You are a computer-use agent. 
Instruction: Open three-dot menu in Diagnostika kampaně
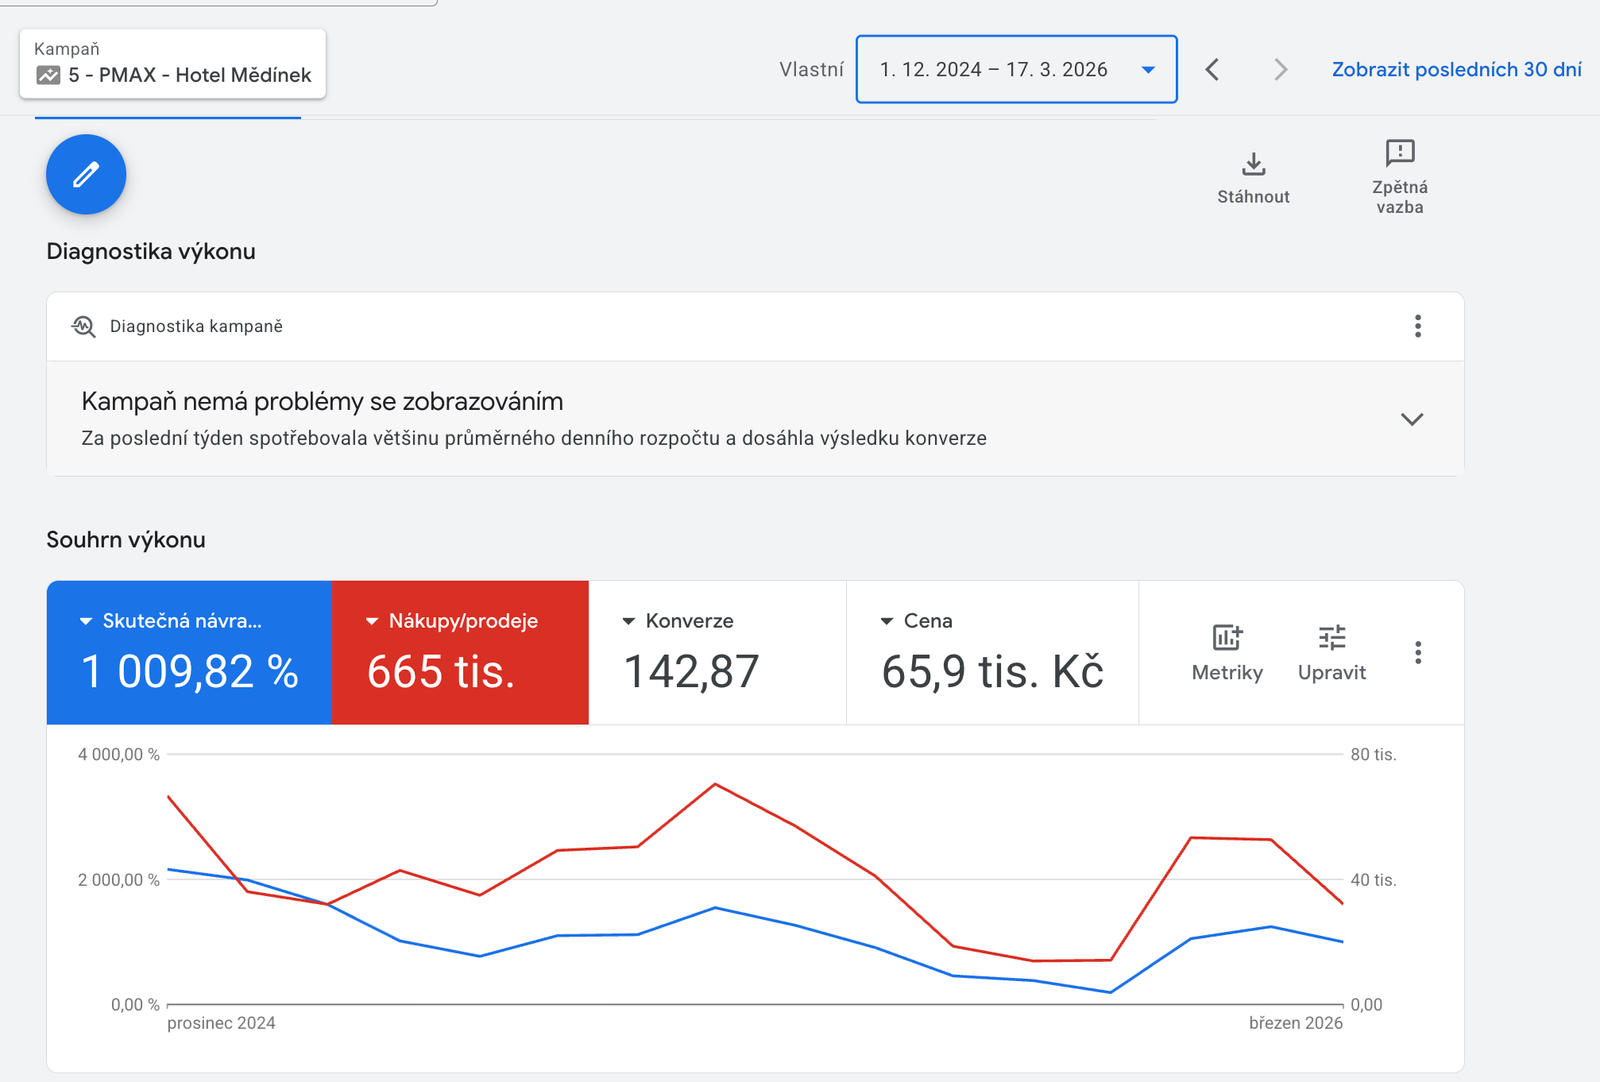[x=1417, y=326]
